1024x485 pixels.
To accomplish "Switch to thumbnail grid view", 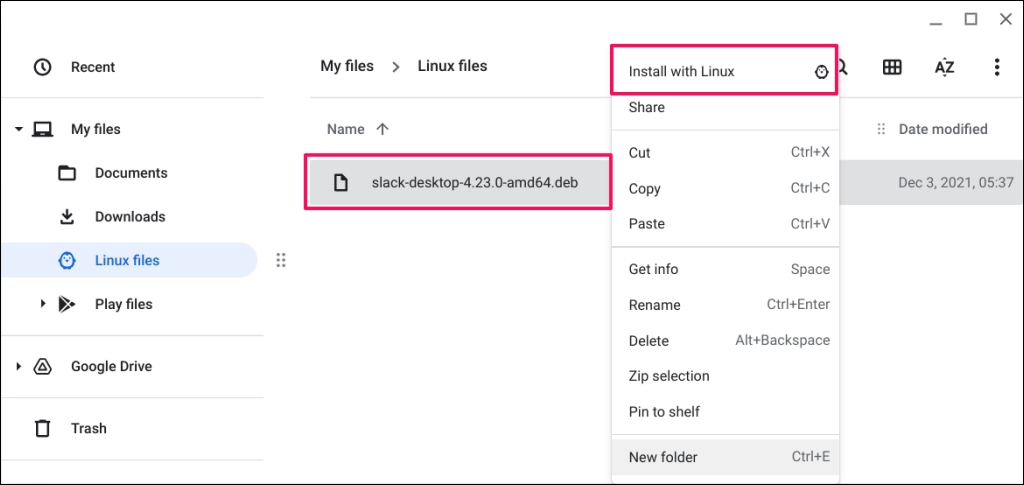I will click(892, 67).
